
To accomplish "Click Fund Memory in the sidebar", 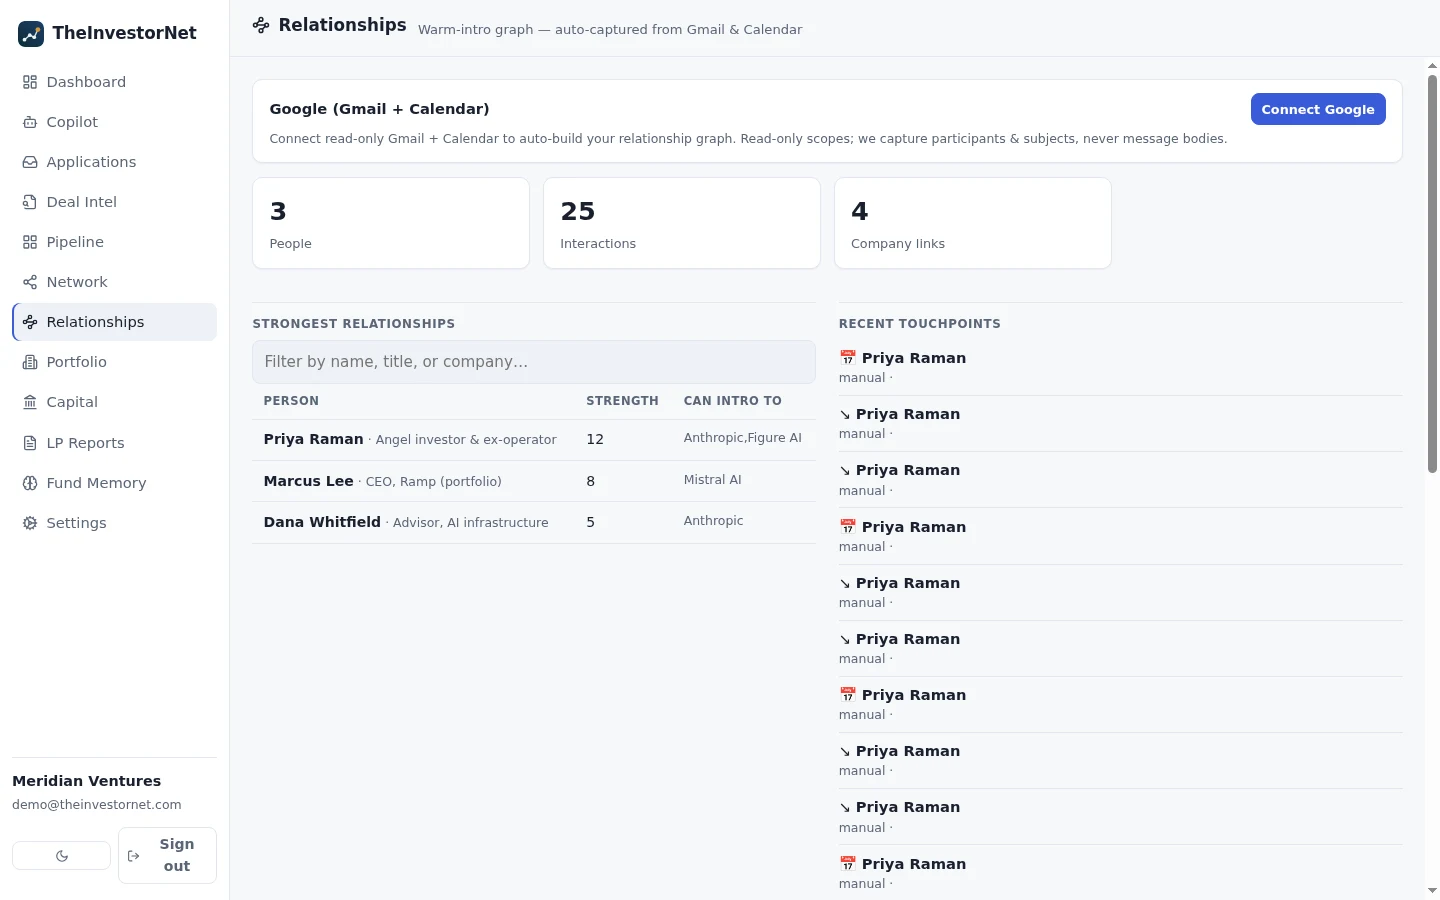I will pyautogui.click(x=114, y=483).
